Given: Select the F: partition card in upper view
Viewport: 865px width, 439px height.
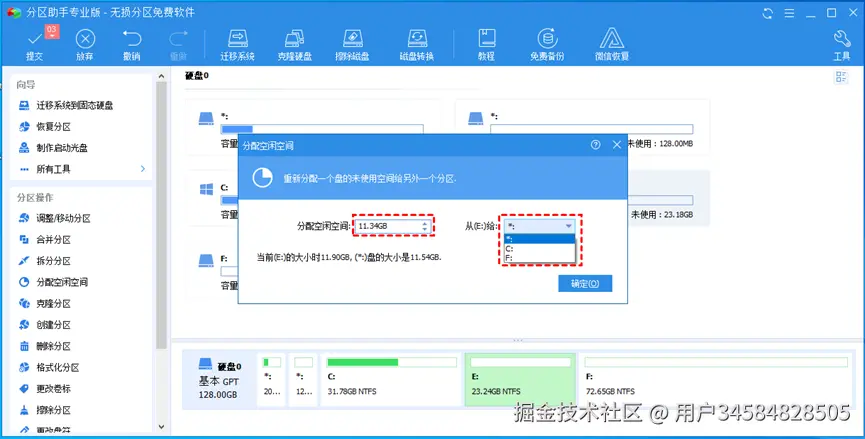Looking at the screenshot, I should point(212,271).
